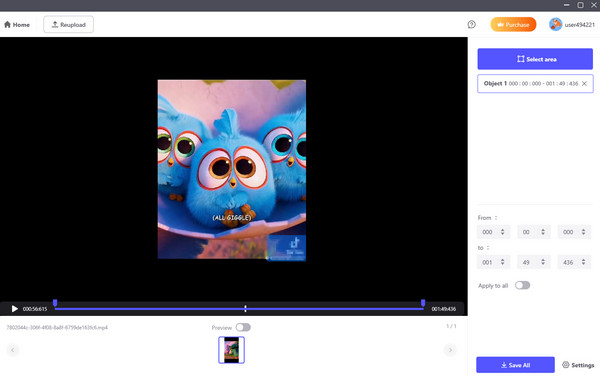The width and height of the screenshot is (600, 376).
Task: Open Settings next to Save All
Action: tap(578, 365)
